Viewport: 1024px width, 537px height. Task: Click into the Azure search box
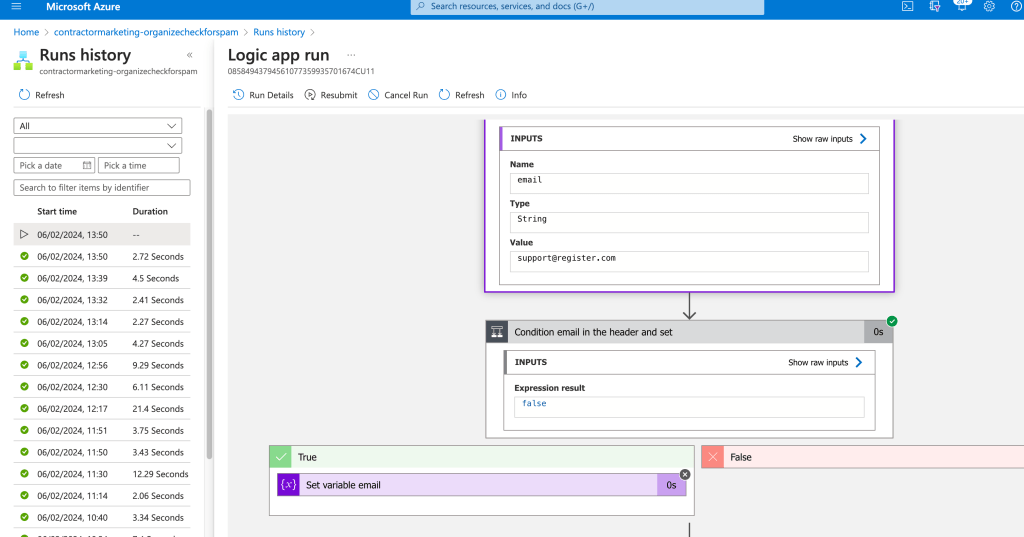click(x=588, y=7)
